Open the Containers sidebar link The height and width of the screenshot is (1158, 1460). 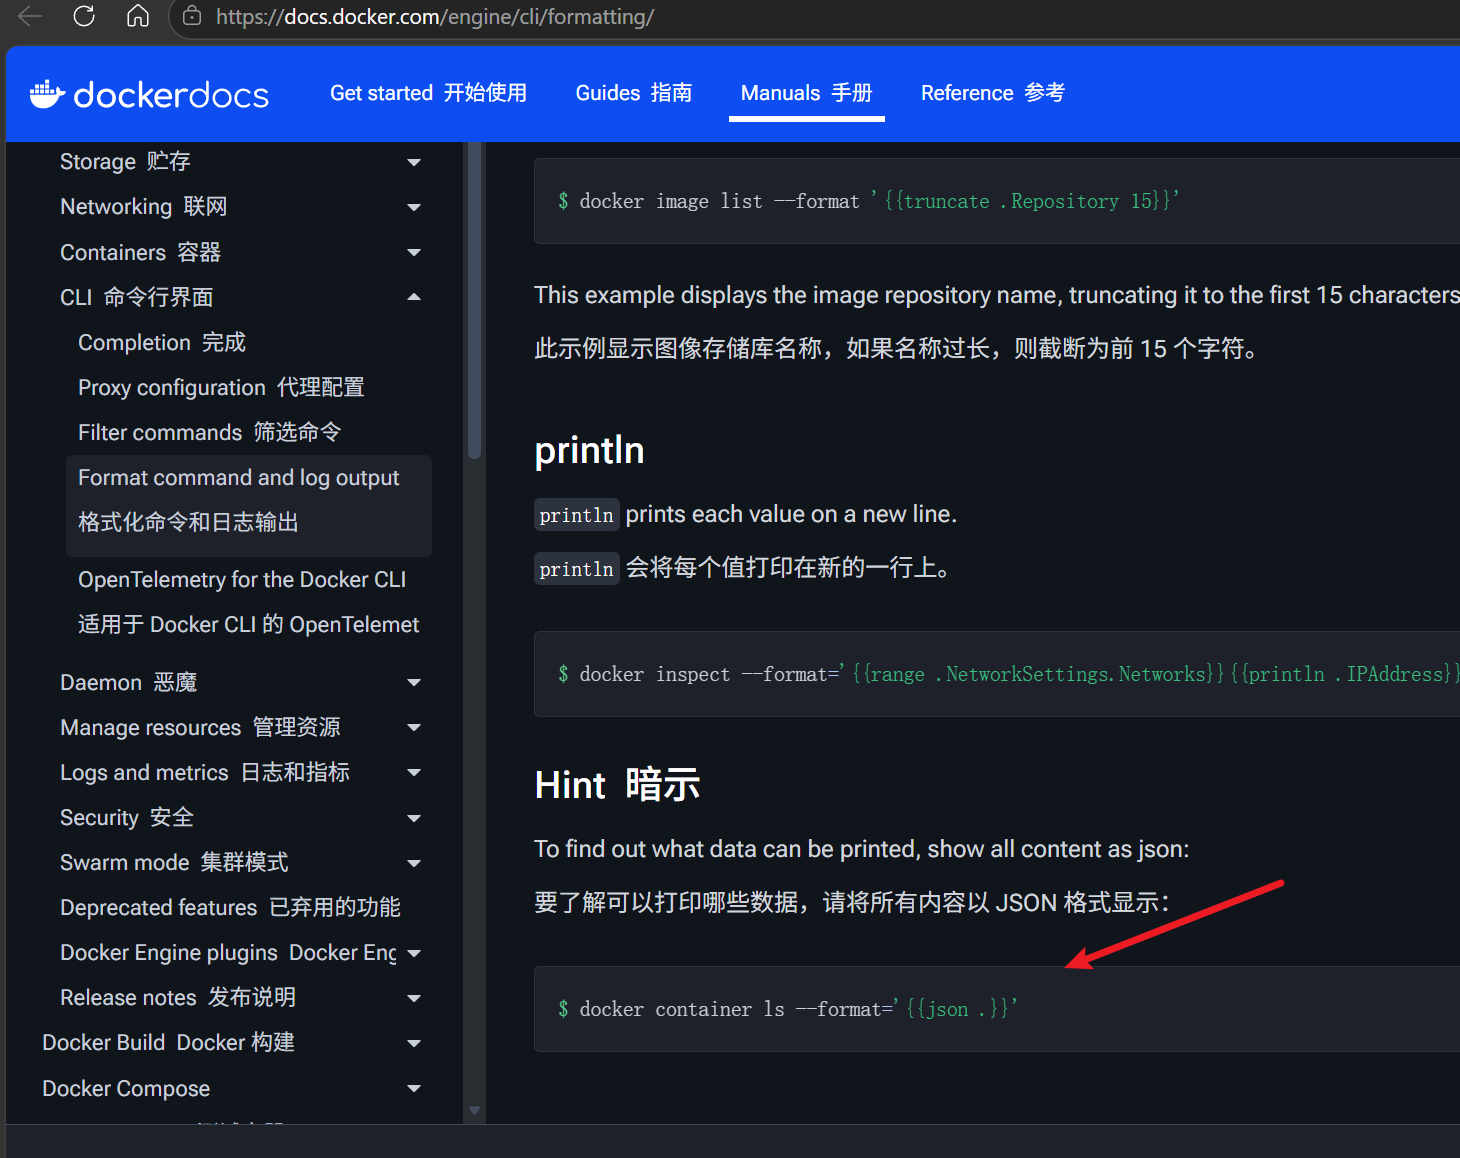pos(140,252)
